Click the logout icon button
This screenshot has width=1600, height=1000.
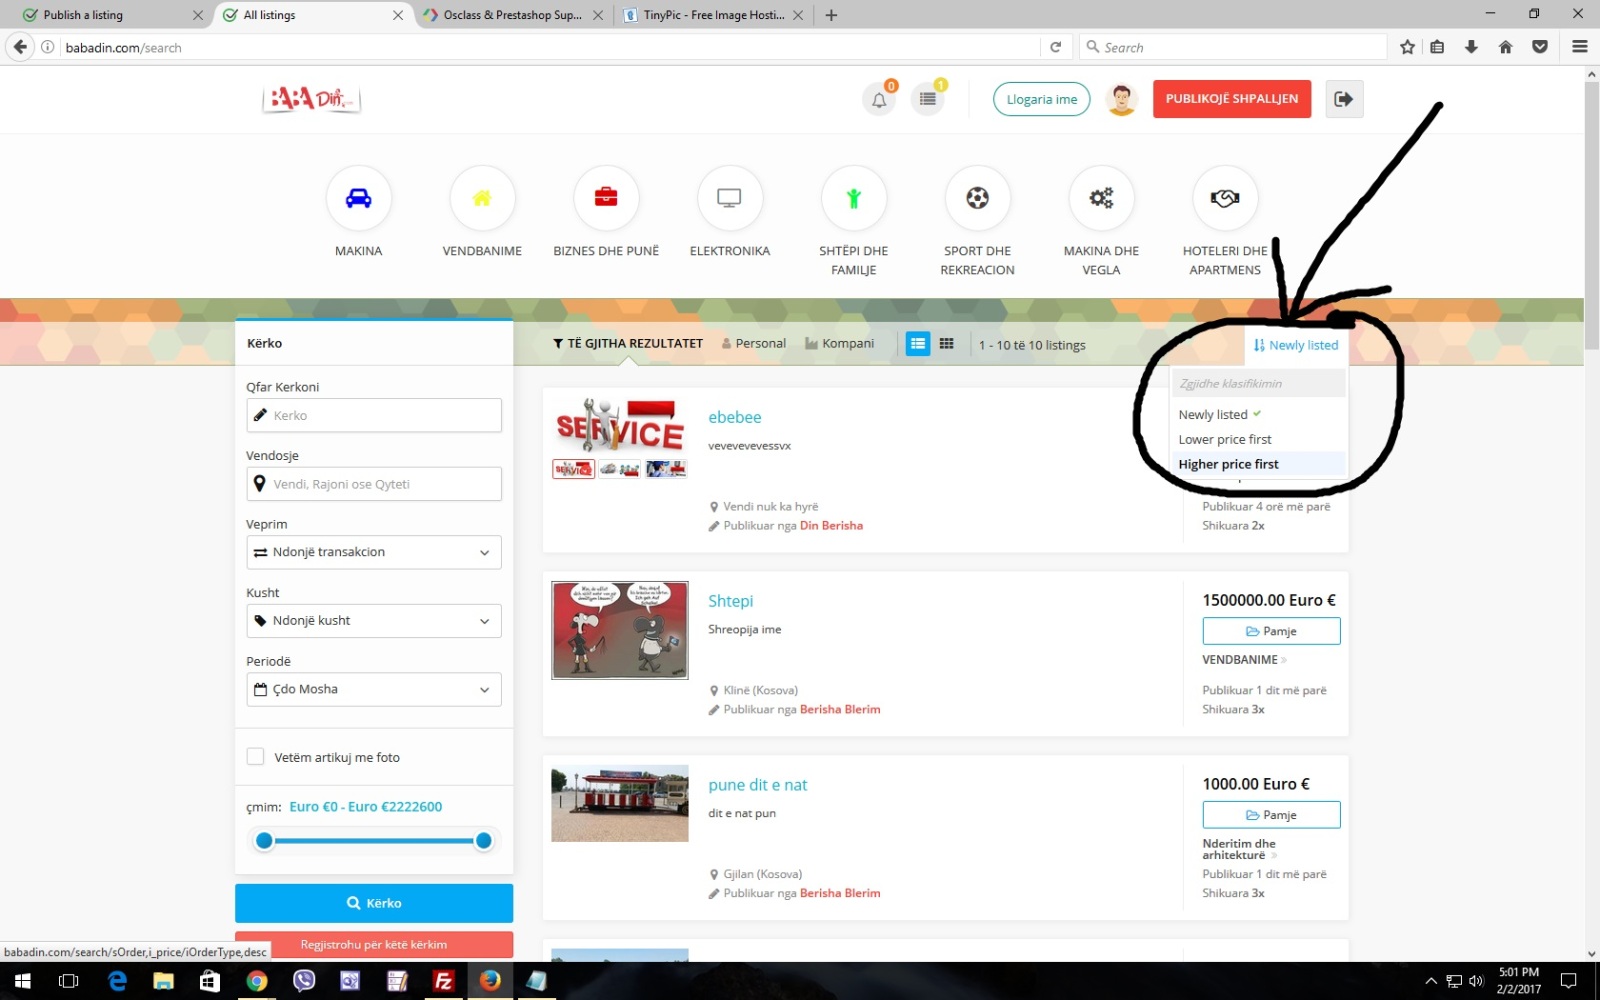1344,99
